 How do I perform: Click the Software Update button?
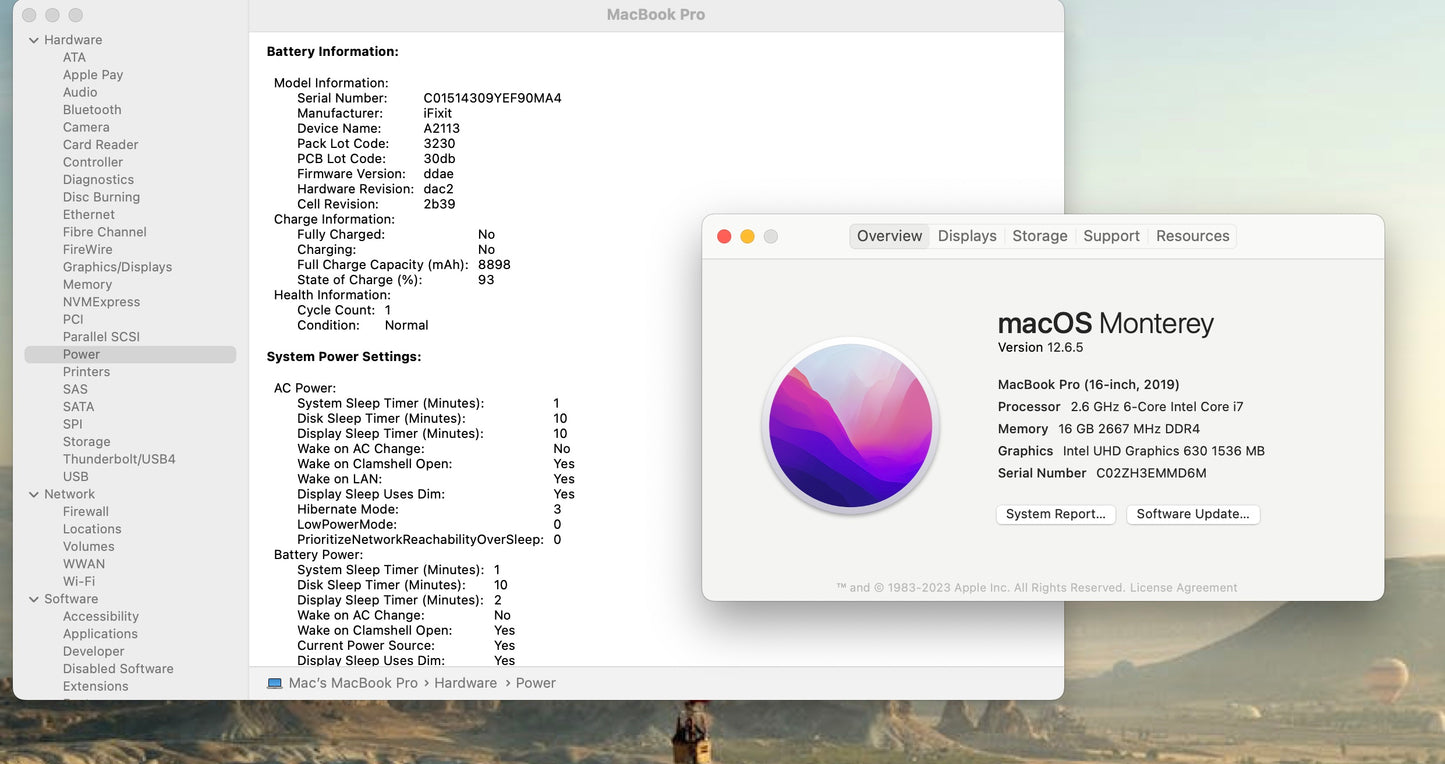(x=1192, y=514)
